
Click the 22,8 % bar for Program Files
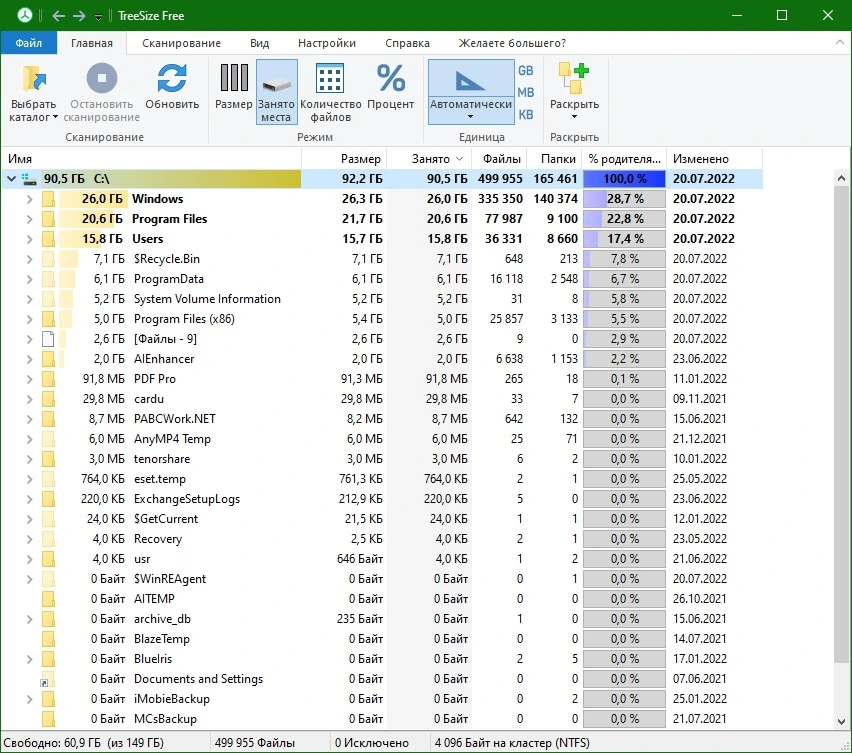tap(624, 219)
